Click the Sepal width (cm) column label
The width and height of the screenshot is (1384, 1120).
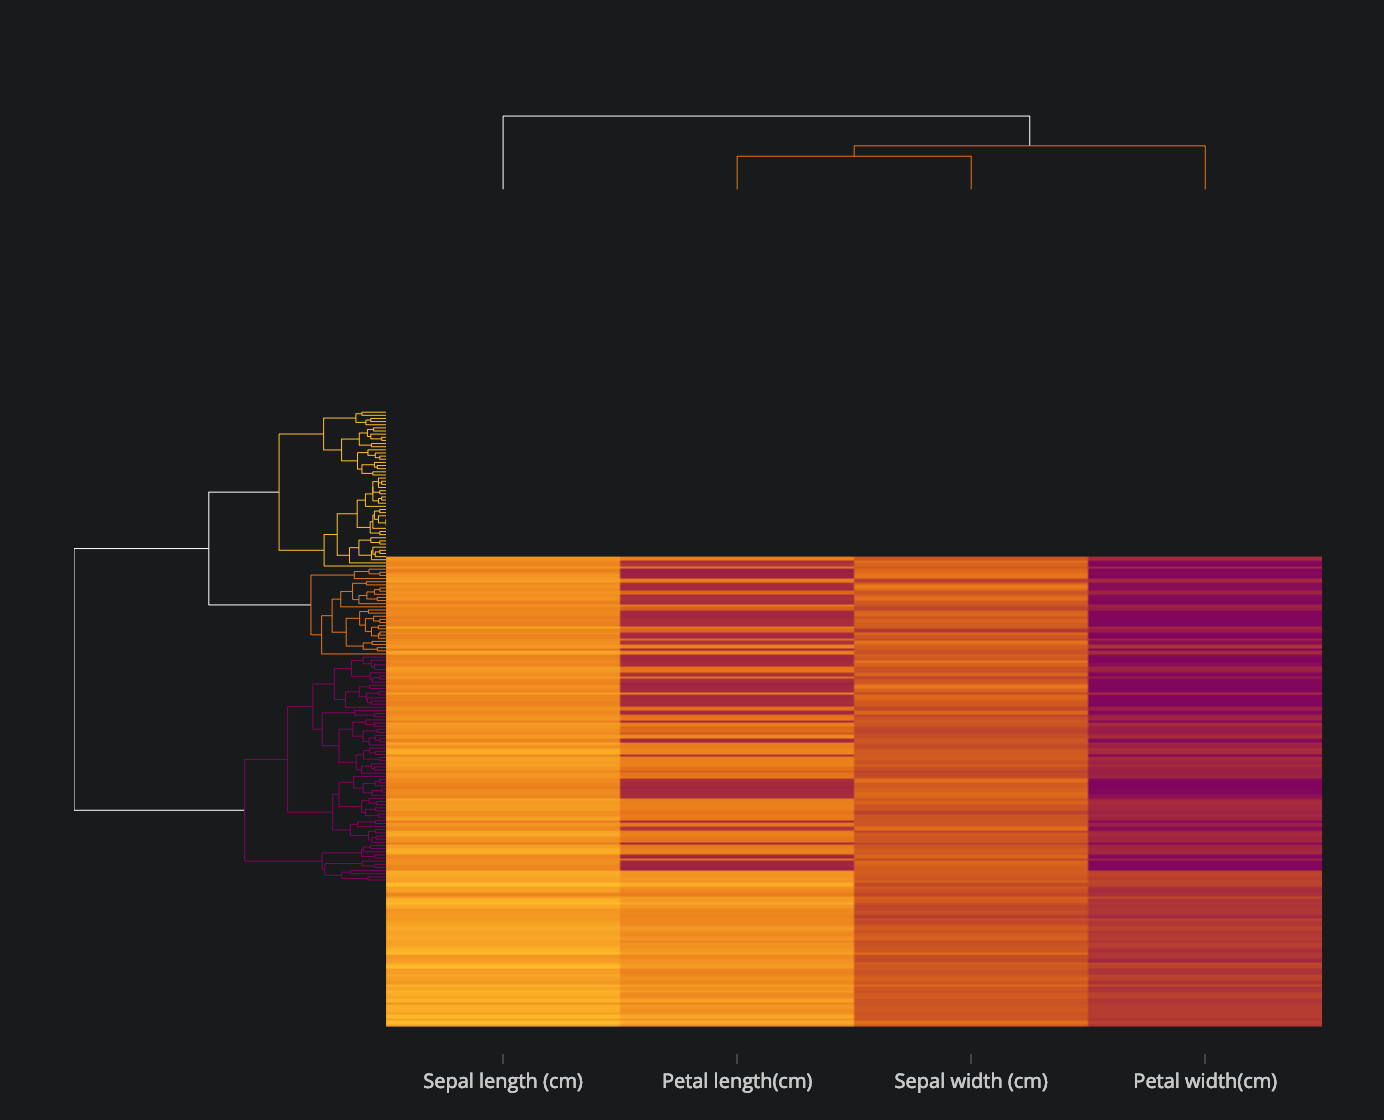click(x=971, y=1081)
